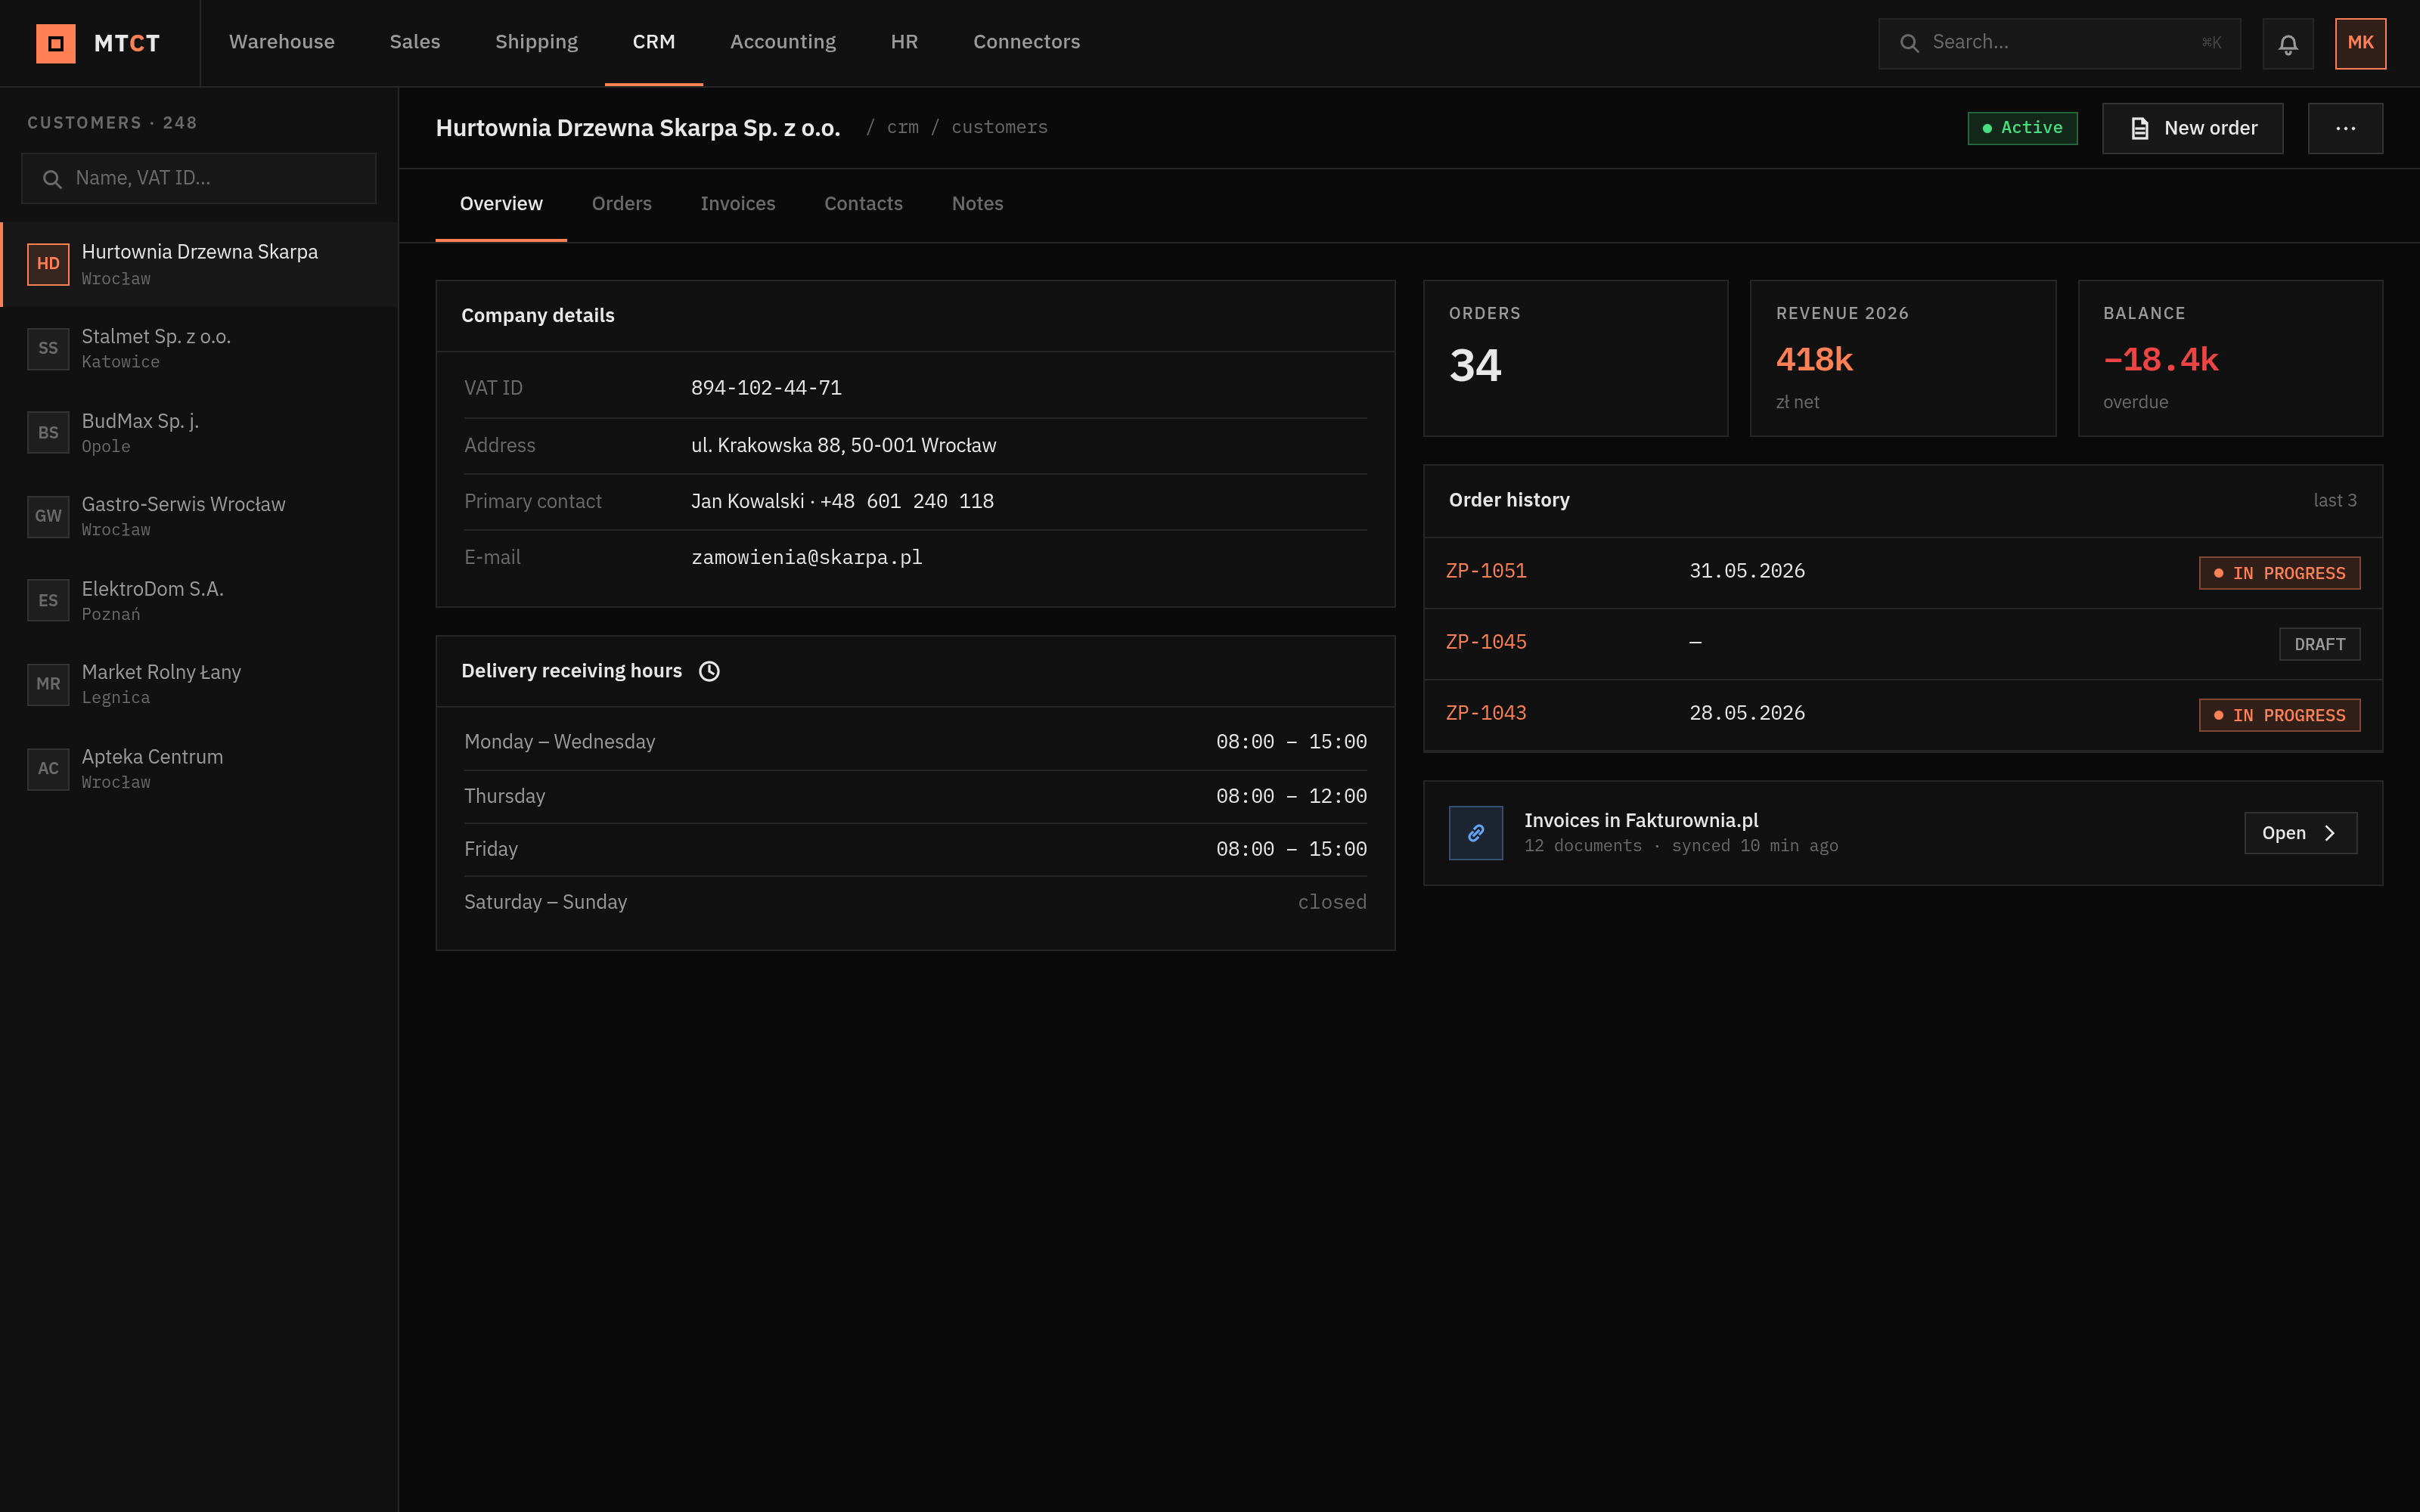Focus the Name, VAT ID filter field
This screenshot has height=1512, width=2420.
199,179
